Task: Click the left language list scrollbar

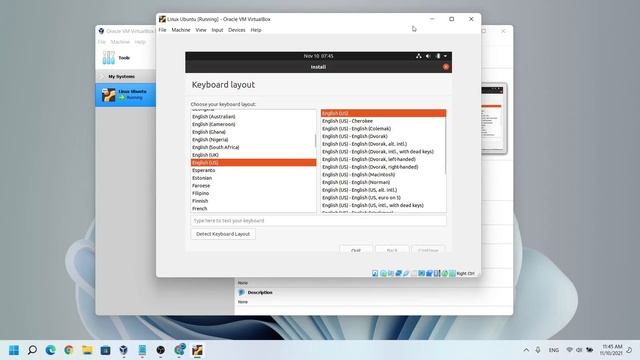Action: point(315,141)
